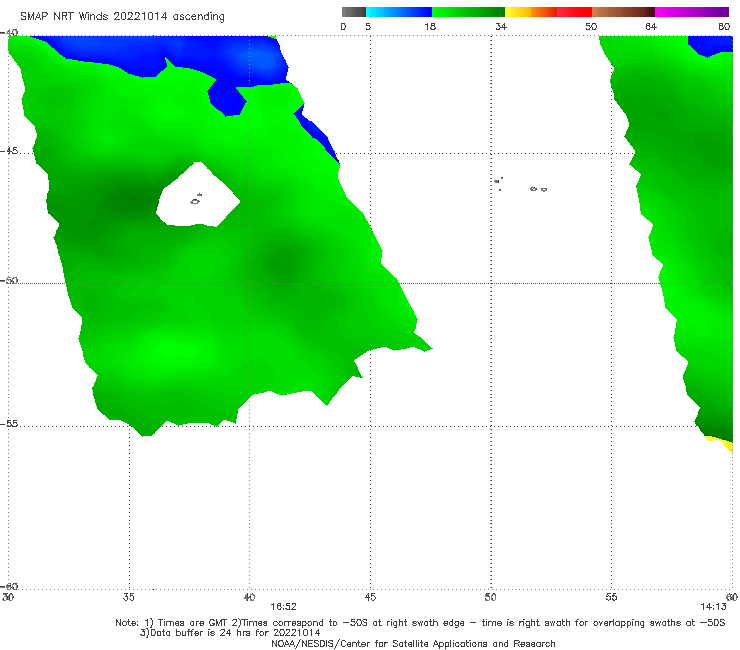Click the magenta-purple segment of the color bar

(692, 12)
